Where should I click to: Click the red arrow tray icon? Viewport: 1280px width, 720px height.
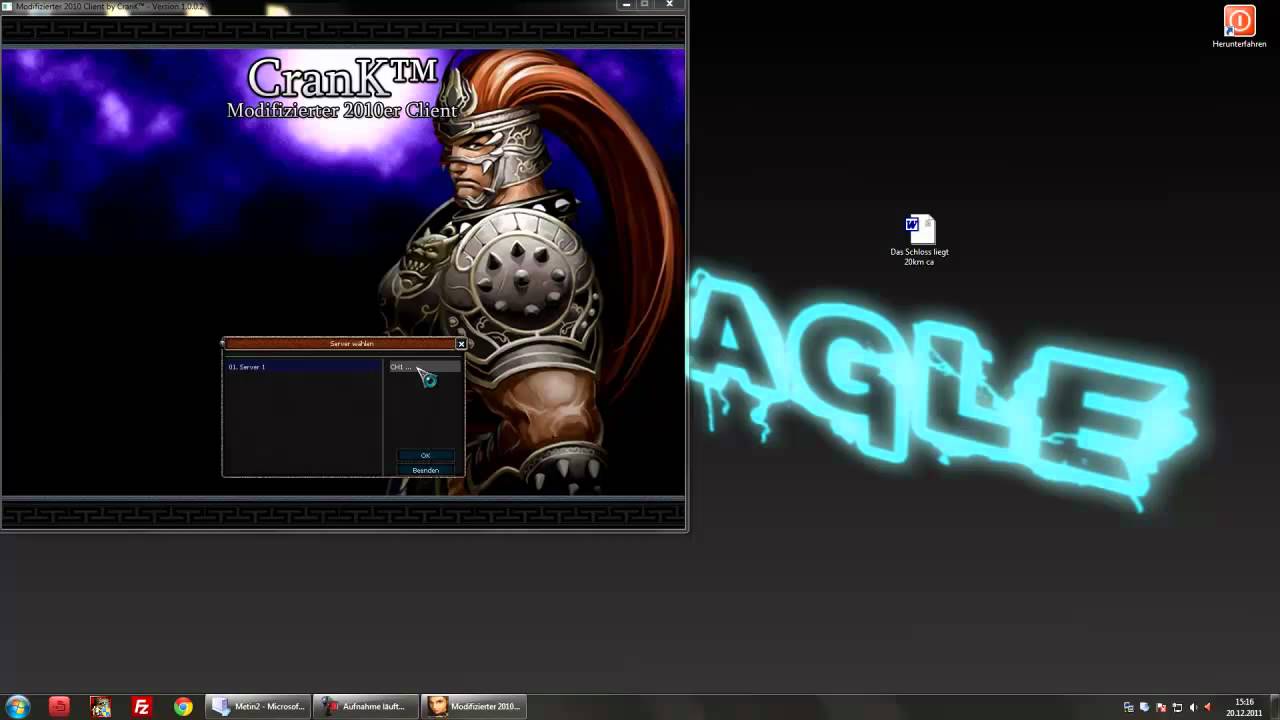1208,707
